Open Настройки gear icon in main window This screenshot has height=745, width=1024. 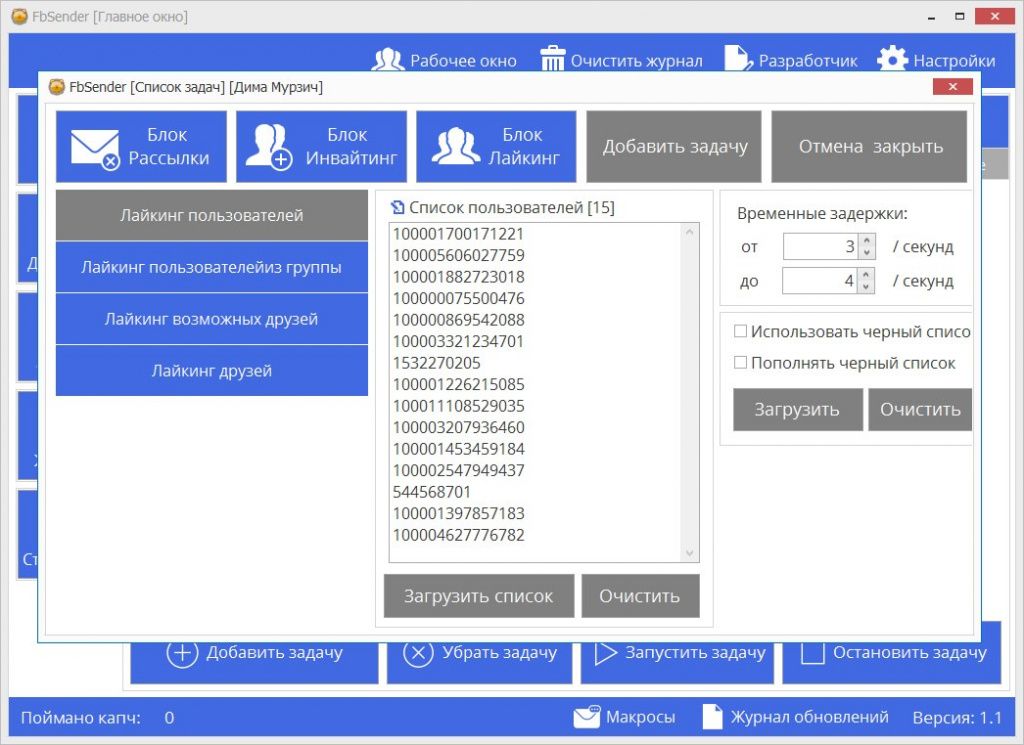892,59
